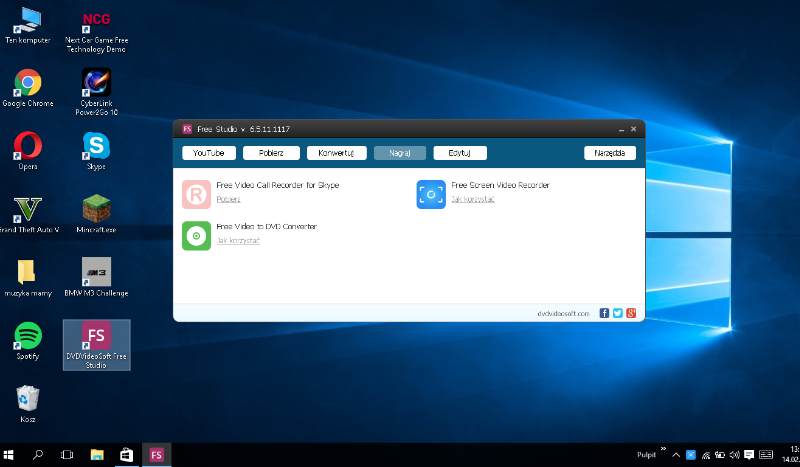Expand the hidden system tray icons chevron
The width and height of the screenshot is (800, 467).
[x=676, y=455]
